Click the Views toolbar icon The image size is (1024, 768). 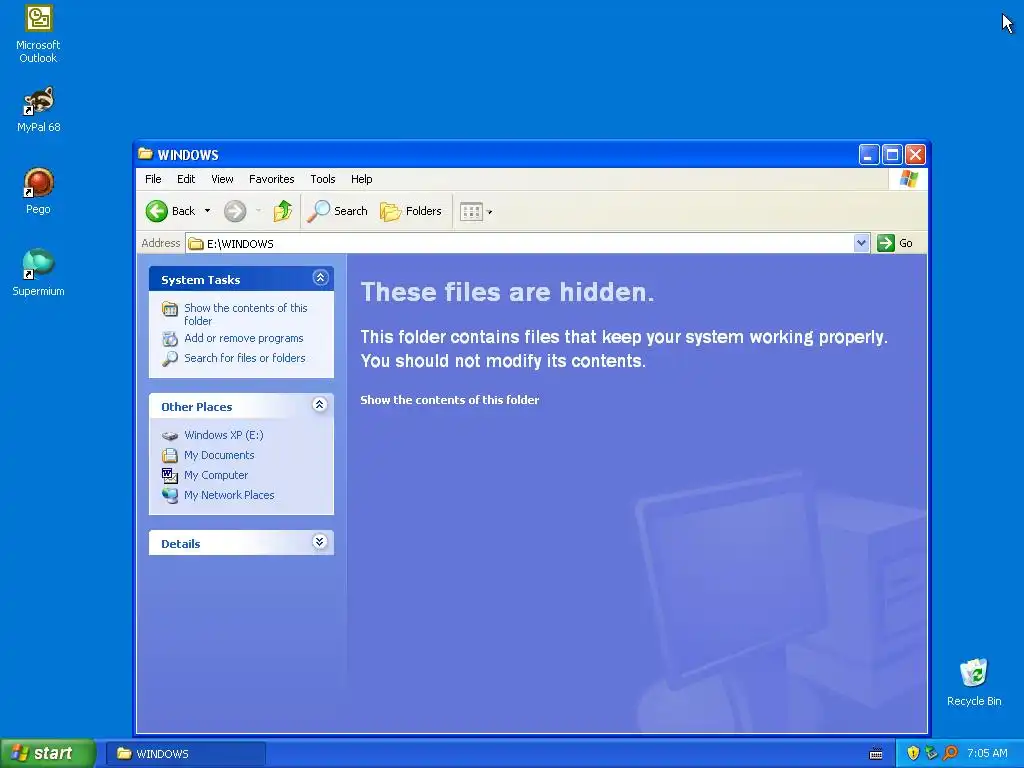471,211
